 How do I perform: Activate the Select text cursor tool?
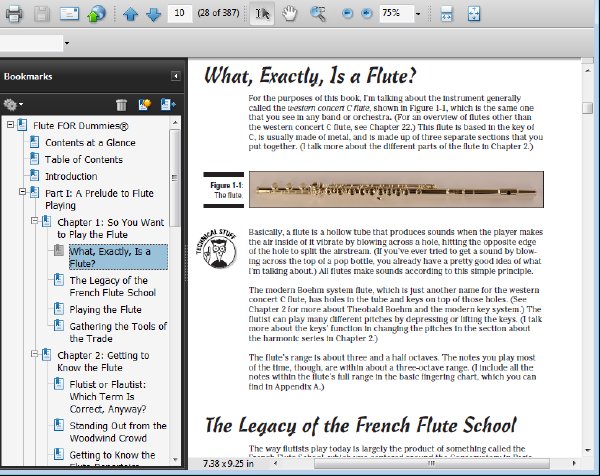pyautogui.click(x=262, y=14)
